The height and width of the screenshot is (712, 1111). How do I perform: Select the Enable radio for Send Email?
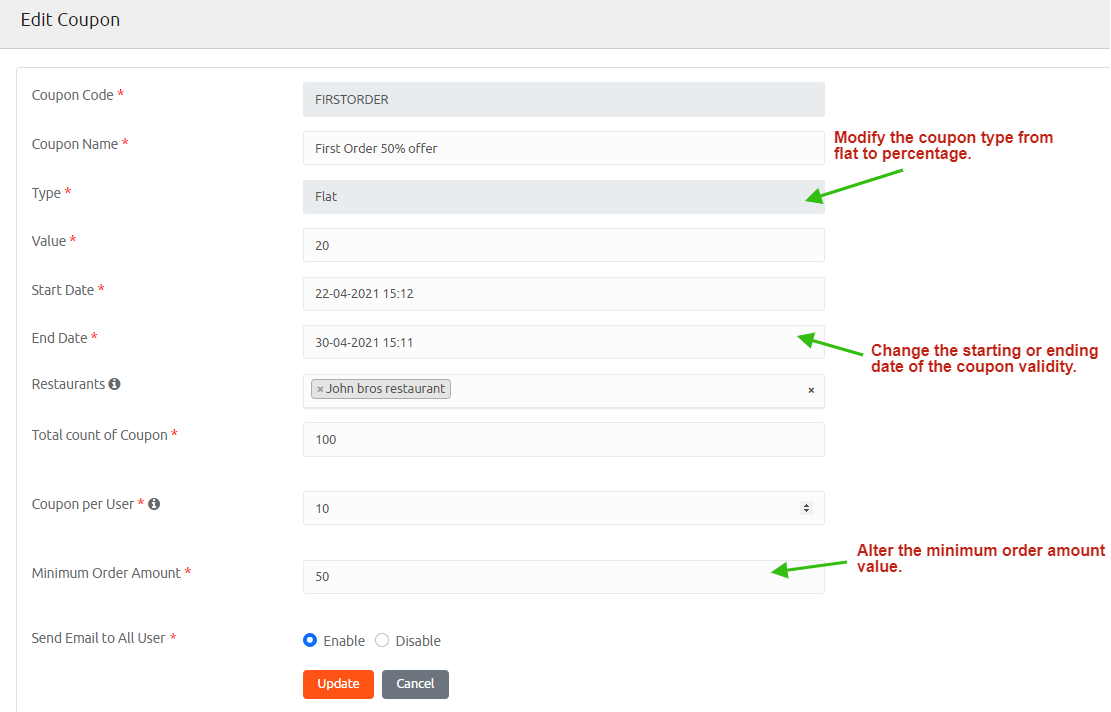coord(310,640)
